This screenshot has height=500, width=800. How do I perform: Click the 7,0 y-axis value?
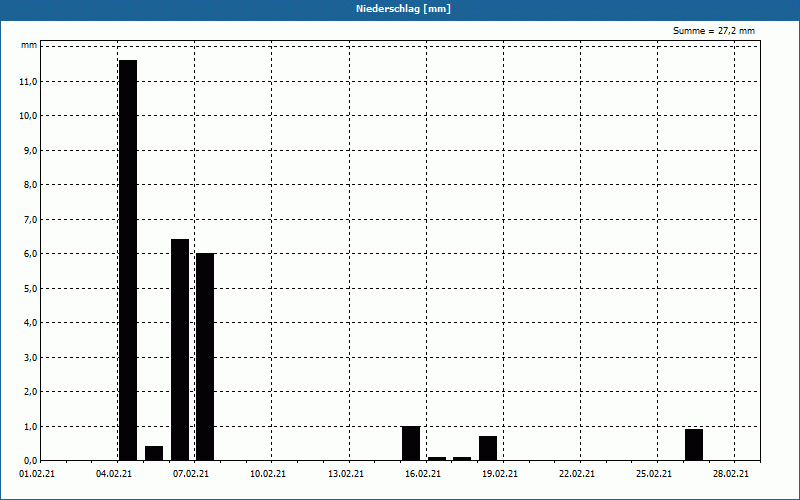[31, 219]
